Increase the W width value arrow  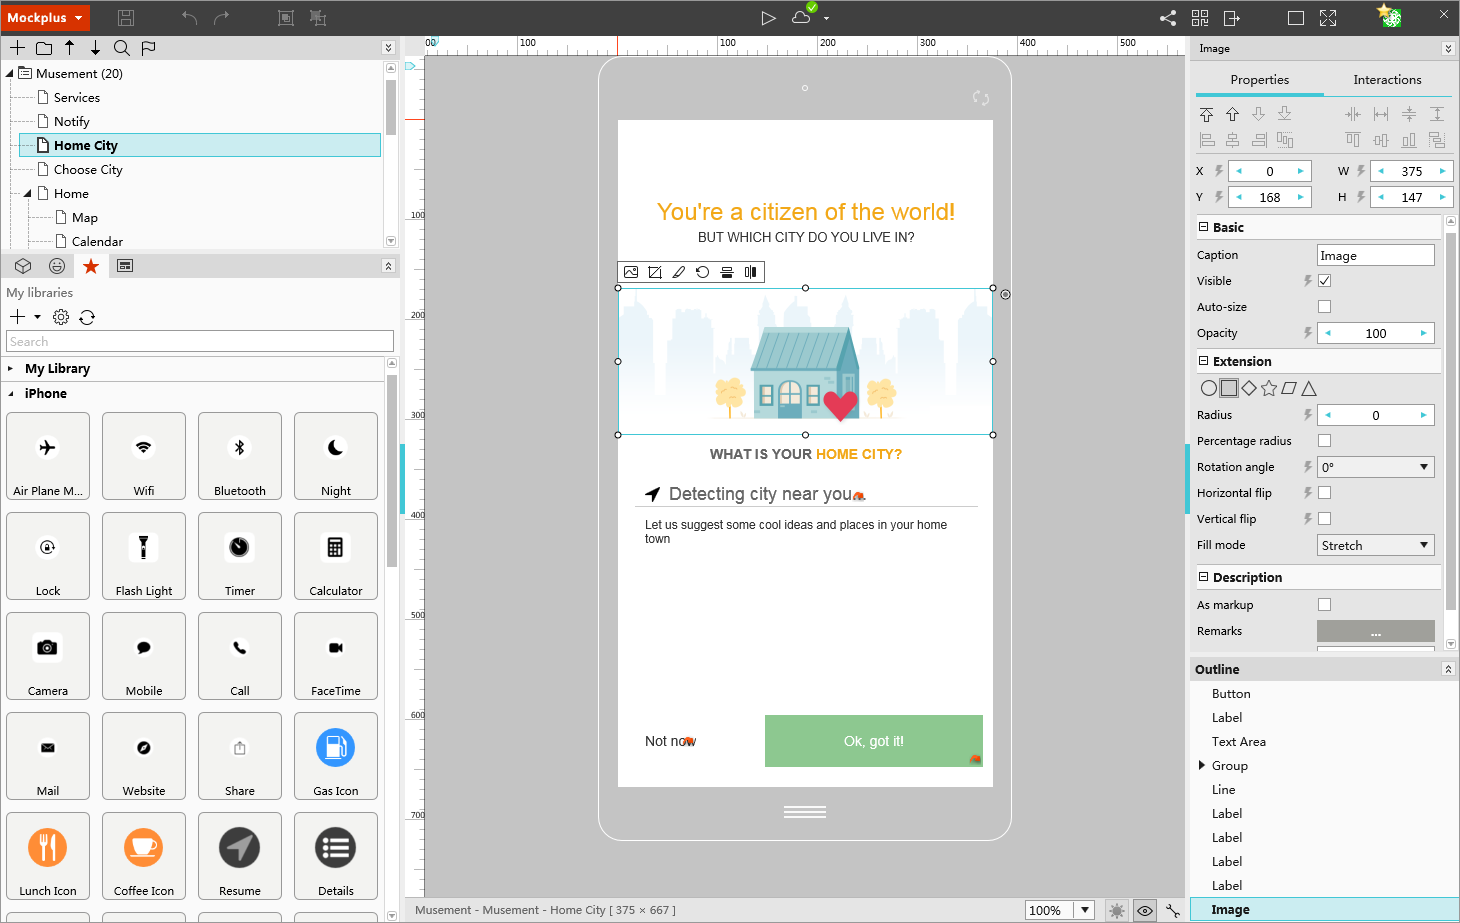pos(1442,171)
